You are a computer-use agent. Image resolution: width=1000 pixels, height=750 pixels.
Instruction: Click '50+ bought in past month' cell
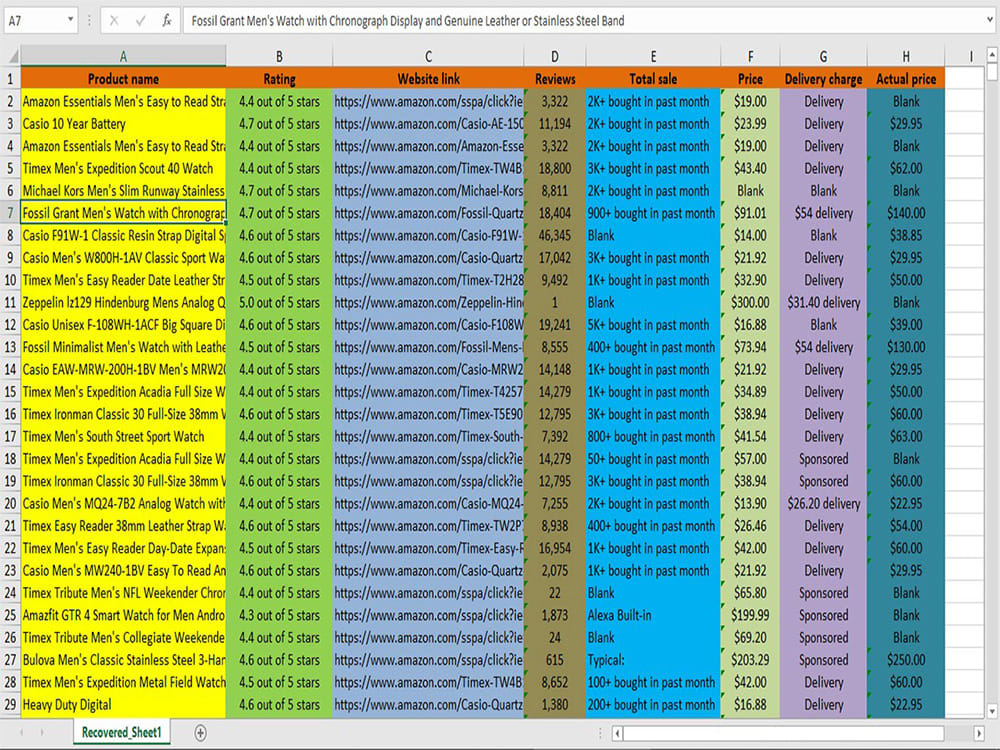653,459
